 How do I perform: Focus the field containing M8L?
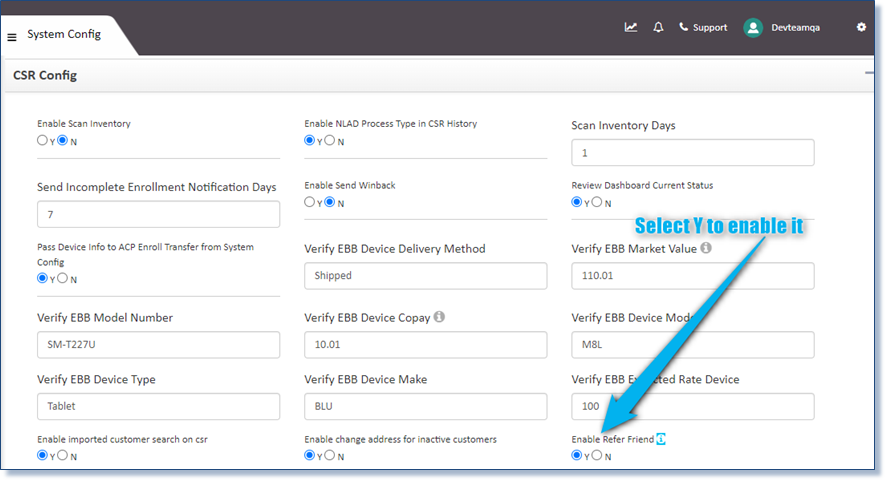693,345
